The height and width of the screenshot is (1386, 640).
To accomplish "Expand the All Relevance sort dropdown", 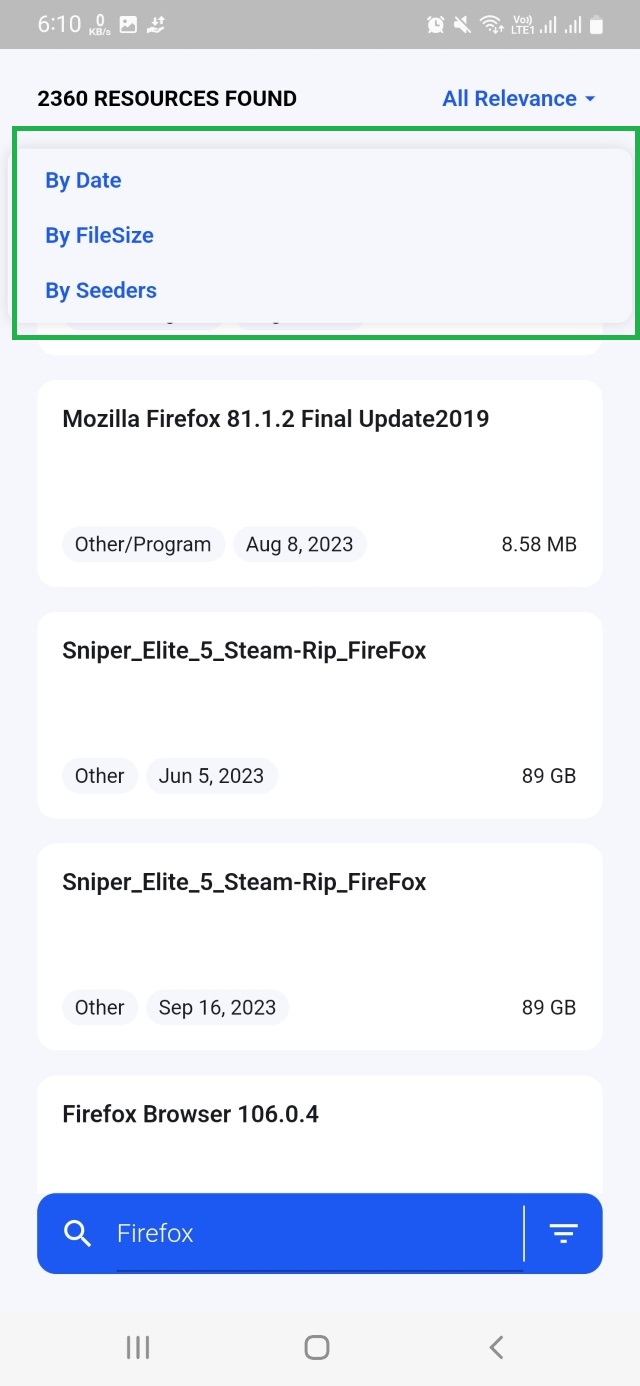I will tap(510, 99).
